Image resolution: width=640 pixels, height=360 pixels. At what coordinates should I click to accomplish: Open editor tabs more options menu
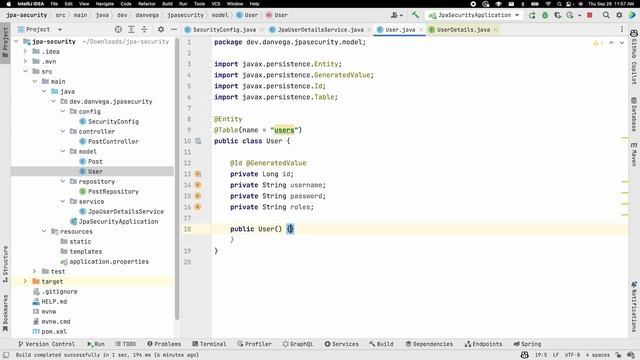(622, 29)
